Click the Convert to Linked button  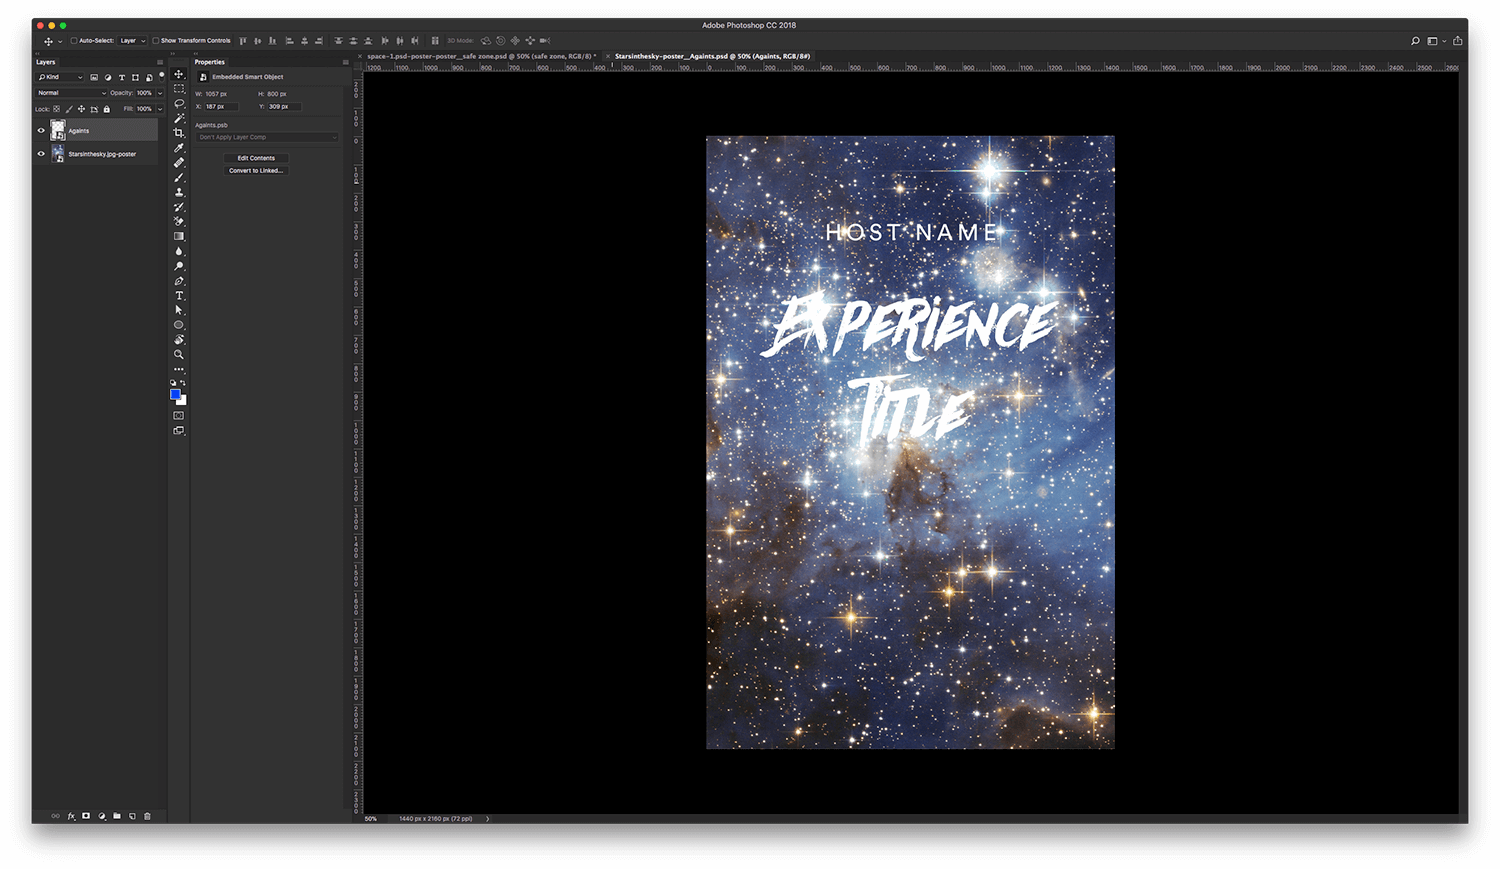256,171
